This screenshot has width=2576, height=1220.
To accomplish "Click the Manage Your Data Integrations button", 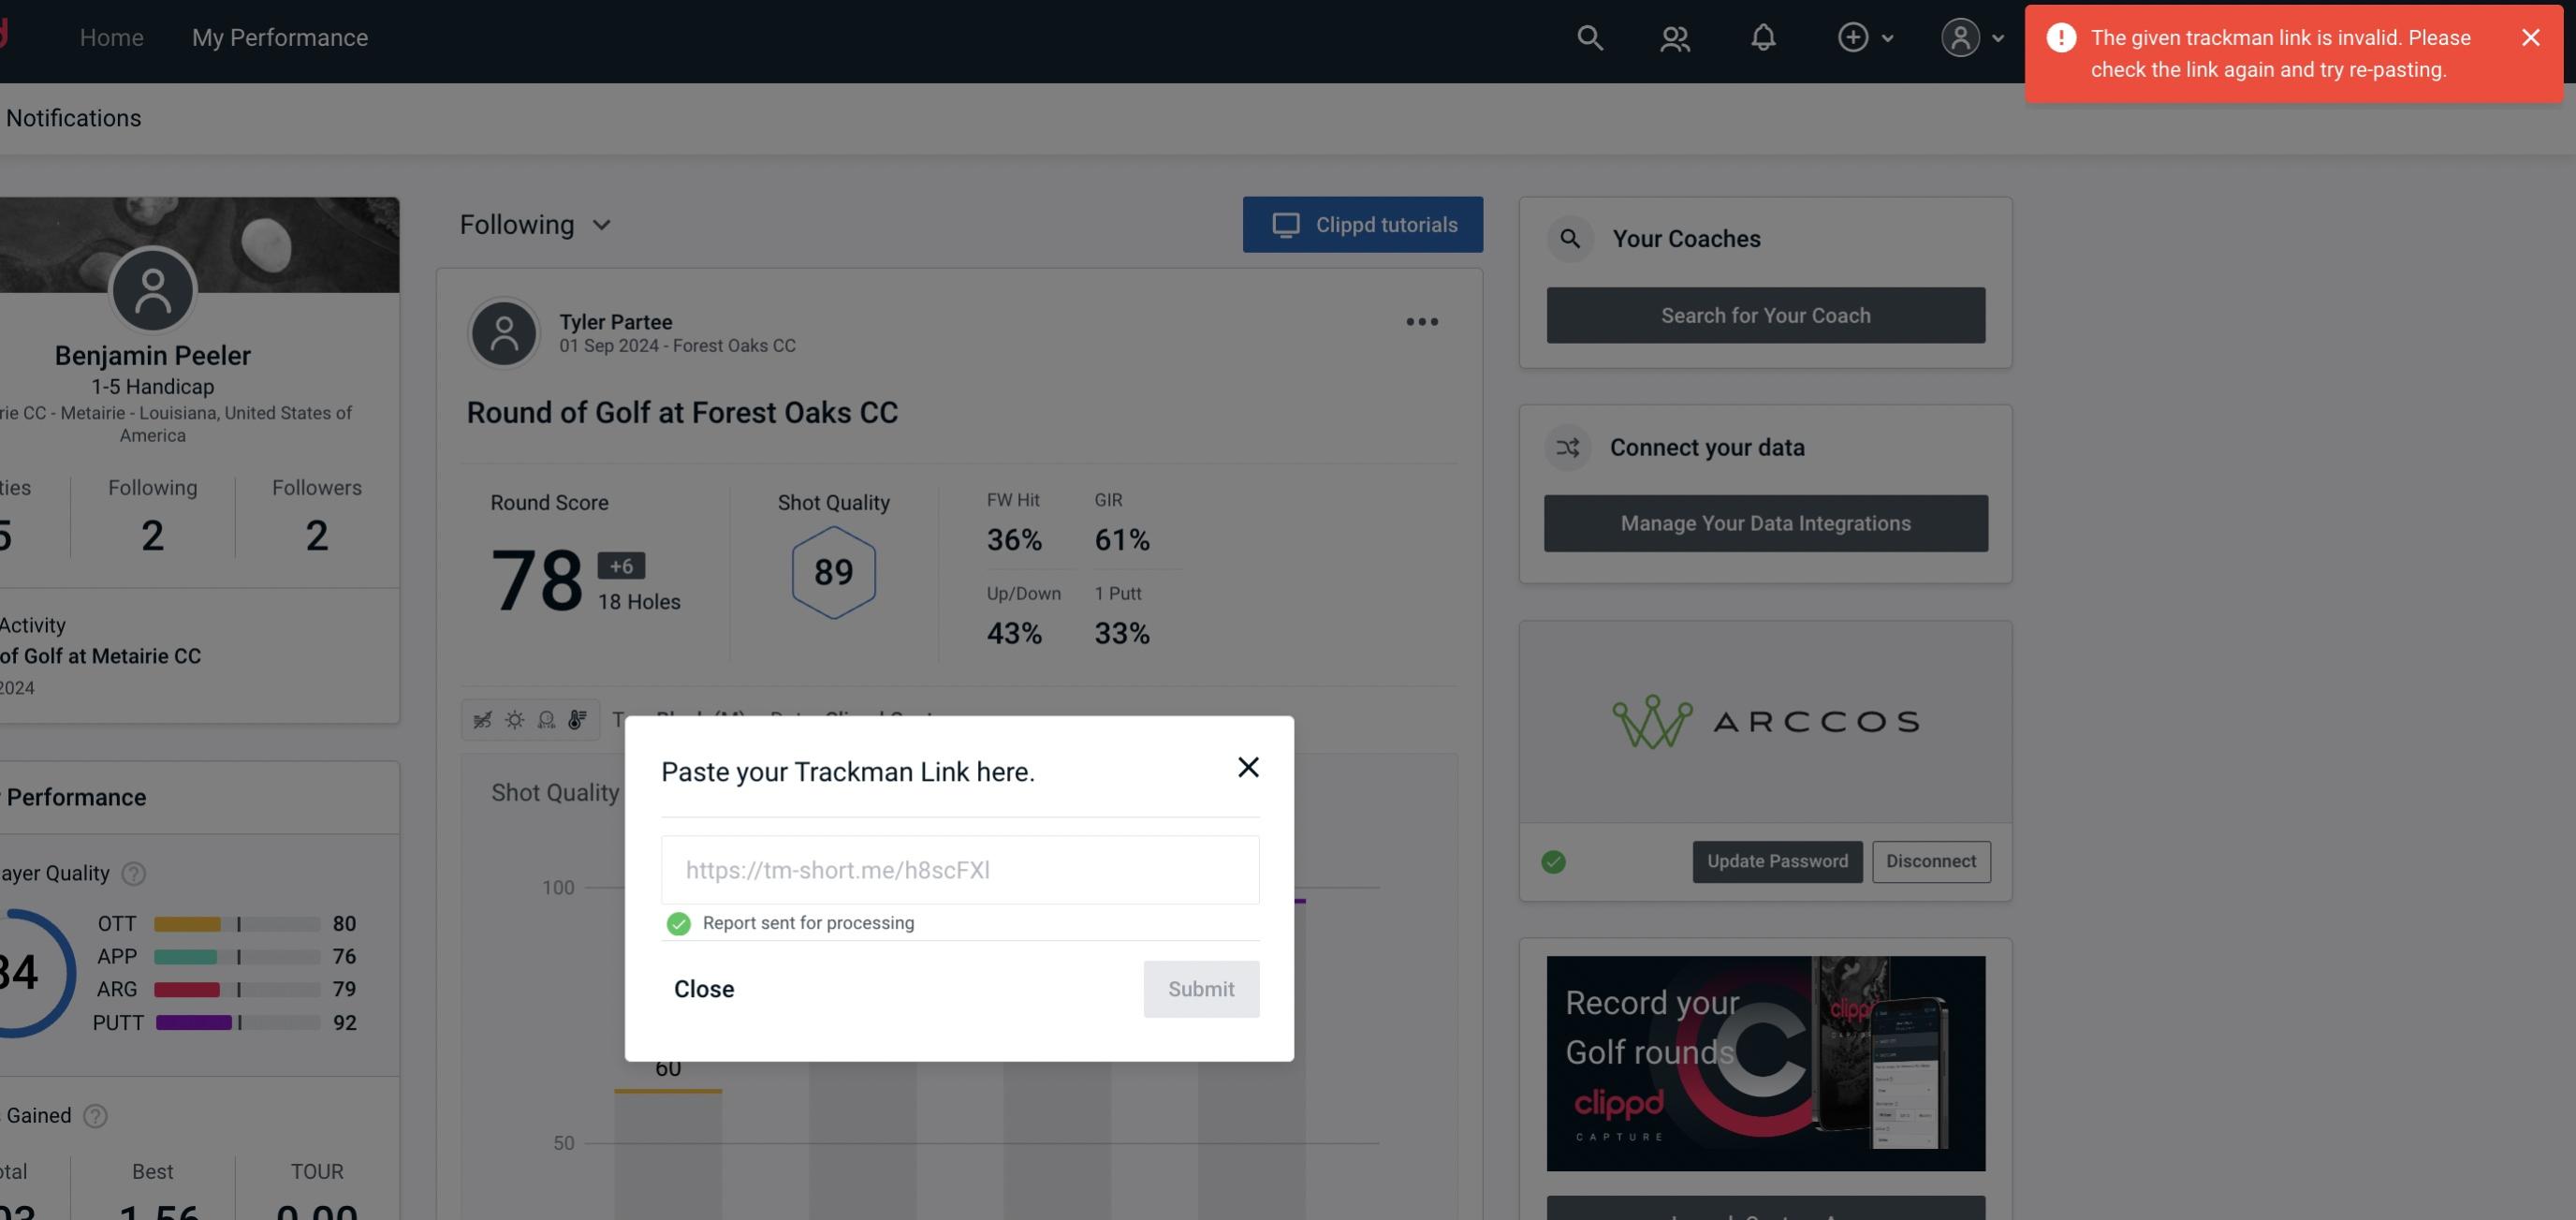I will point(1766,522).
